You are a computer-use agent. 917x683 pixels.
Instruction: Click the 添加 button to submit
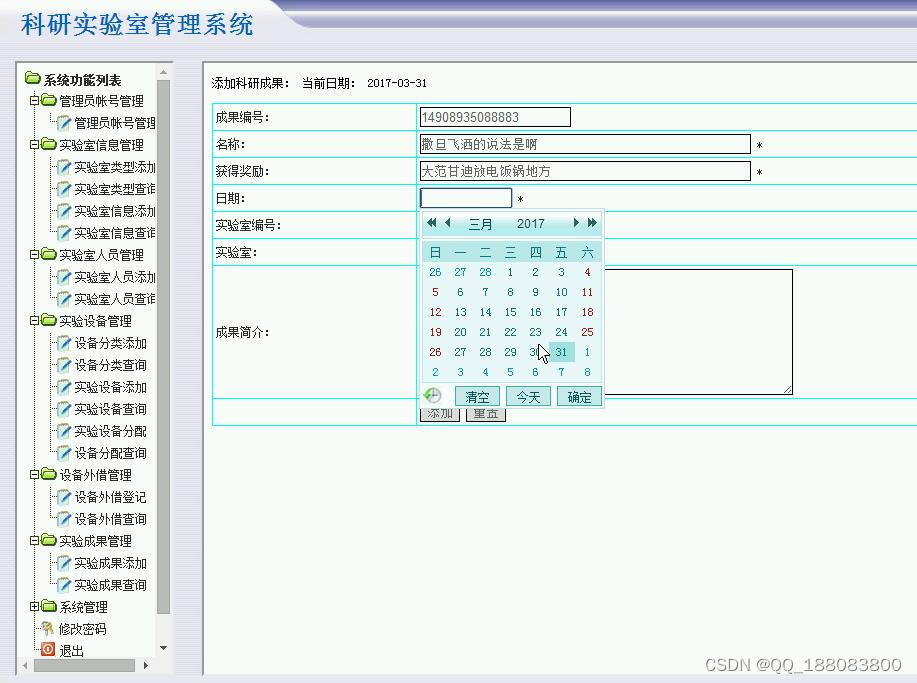(x=439, y=413)
